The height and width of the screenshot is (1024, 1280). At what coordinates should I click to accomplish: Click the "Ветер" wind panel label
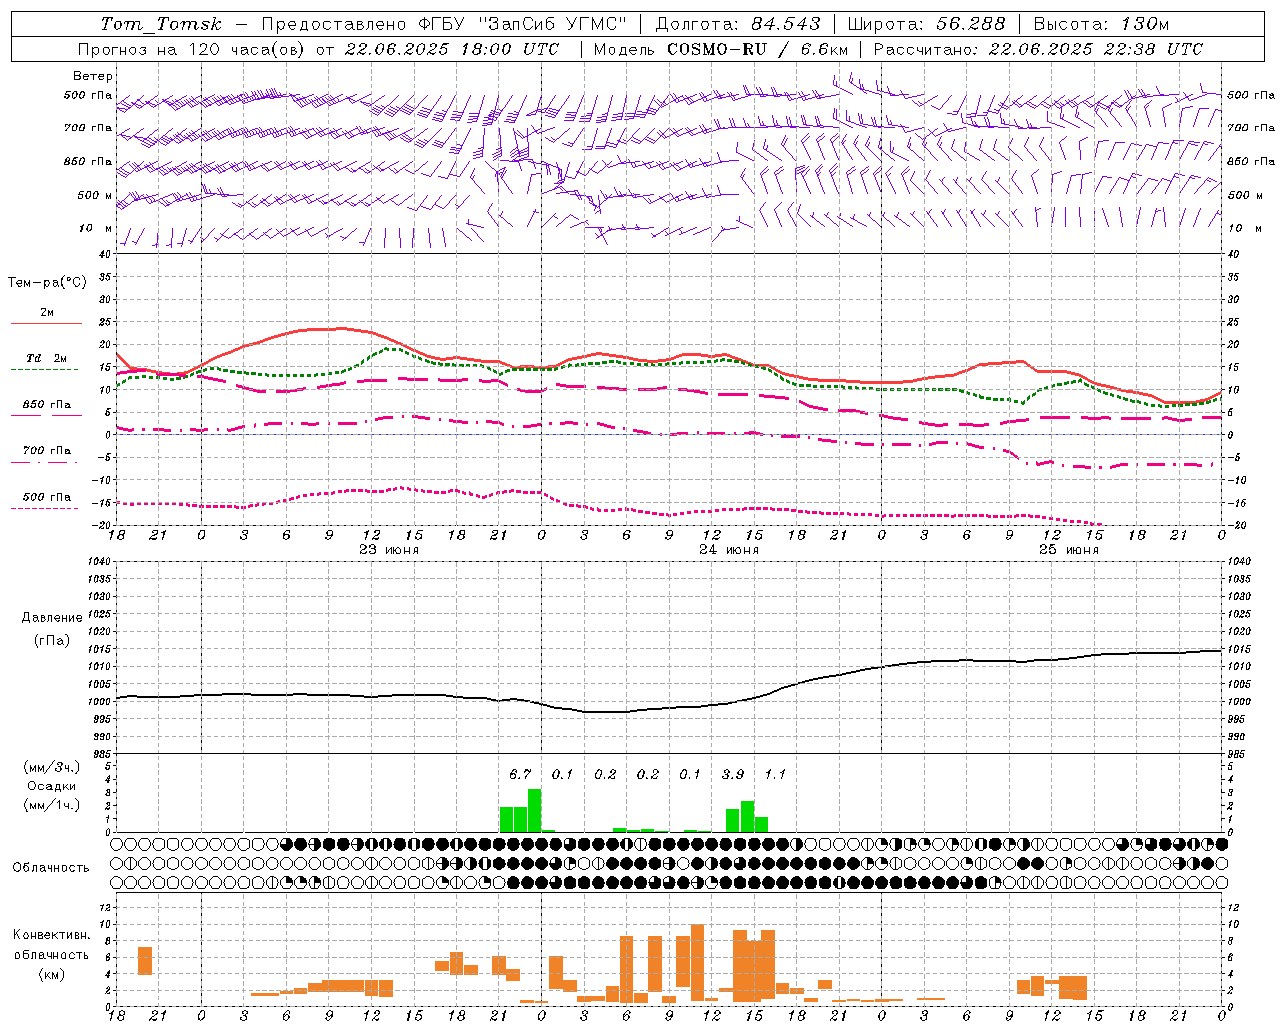tap(93, 76)
